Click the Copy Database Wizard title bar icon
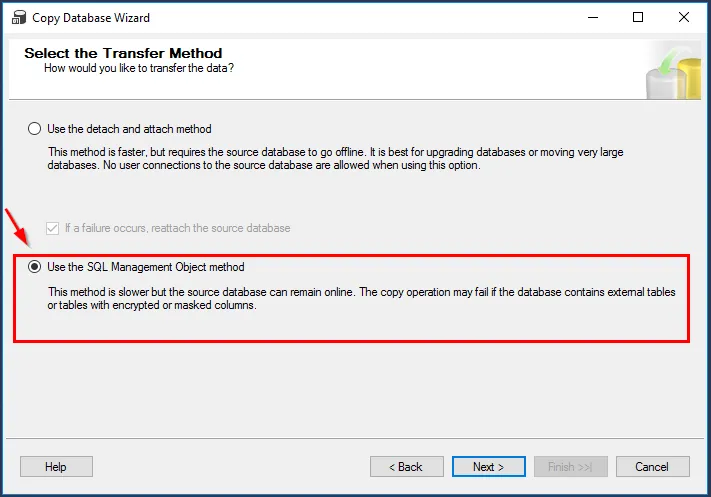Image resolution: width=711 pixels, height=497 pixels. (x=16, y=17)
